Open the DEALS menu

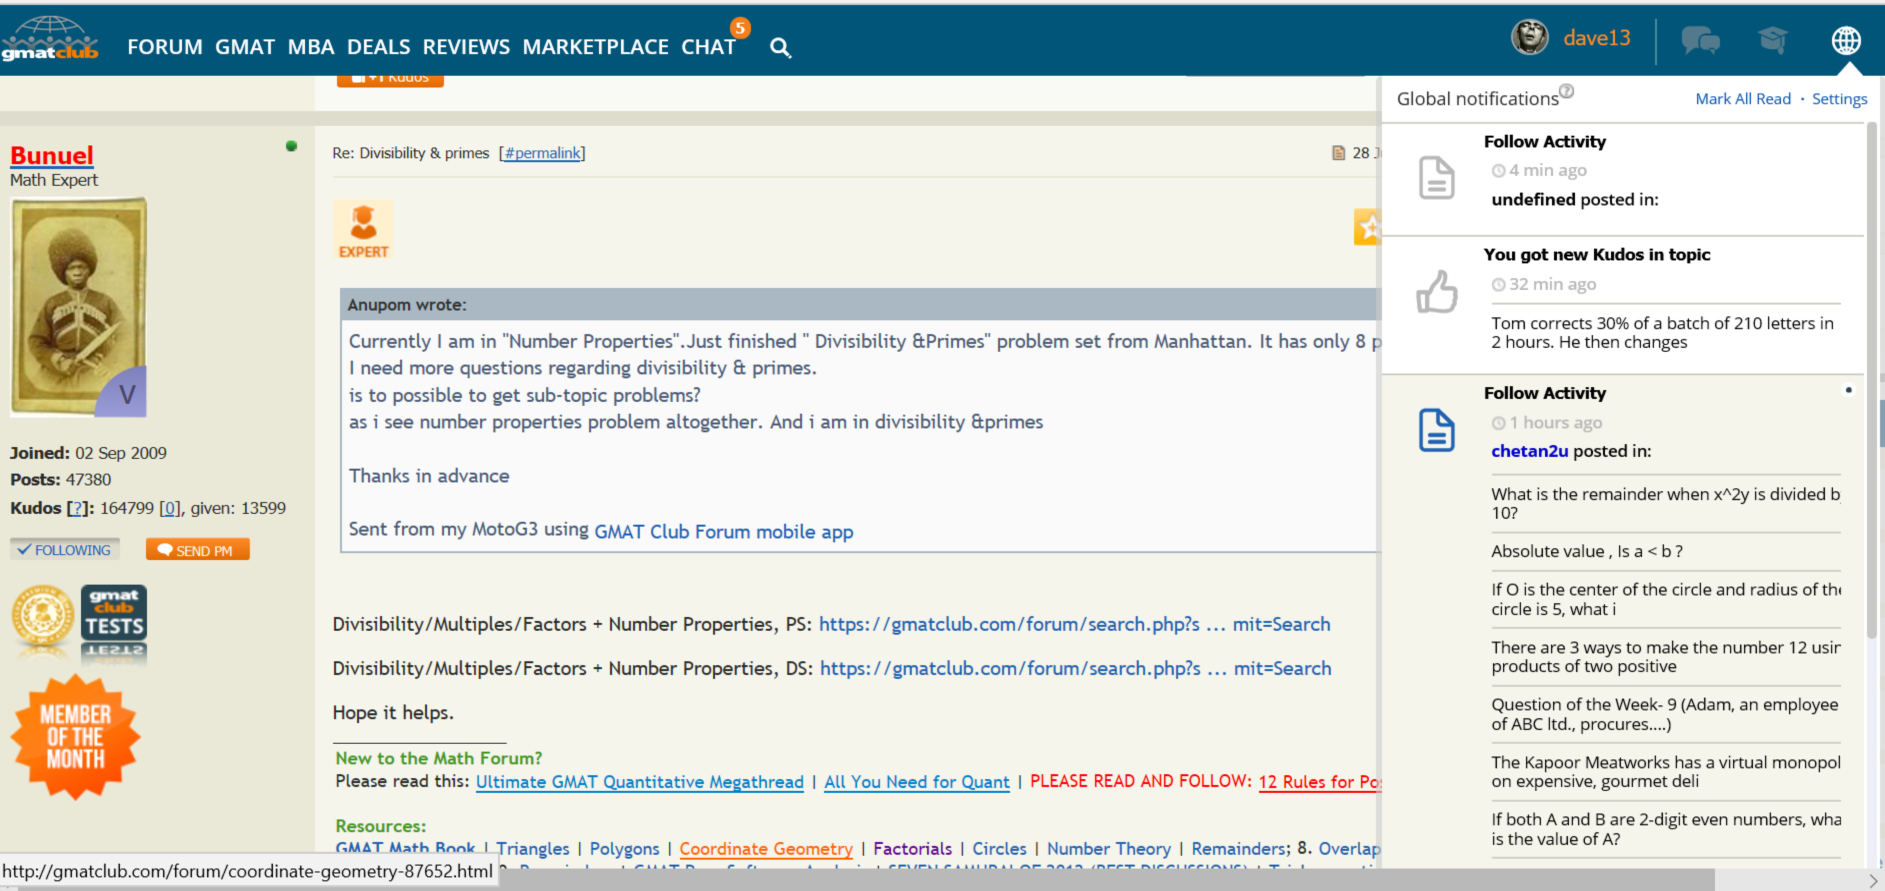(x=378, y=47)
